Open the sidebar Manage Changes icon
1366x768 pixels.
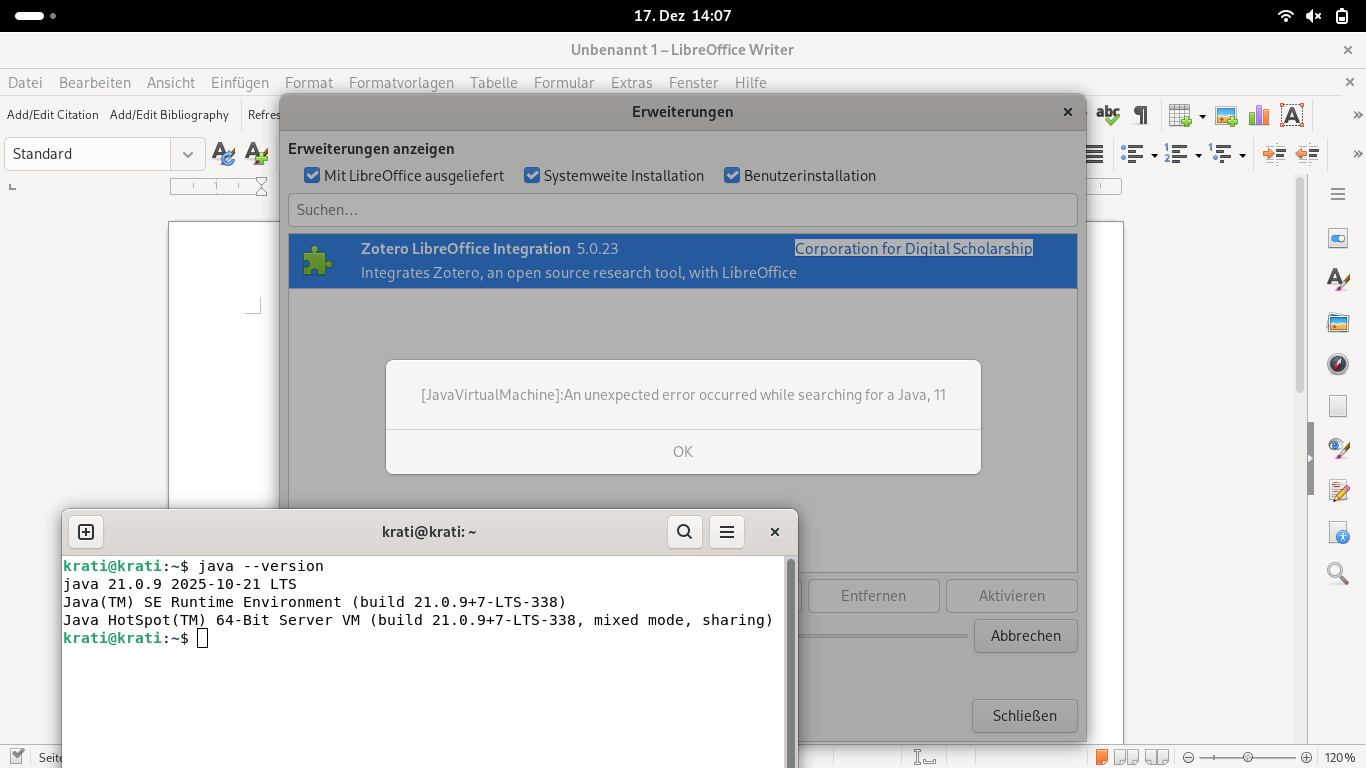[1338, 490]
